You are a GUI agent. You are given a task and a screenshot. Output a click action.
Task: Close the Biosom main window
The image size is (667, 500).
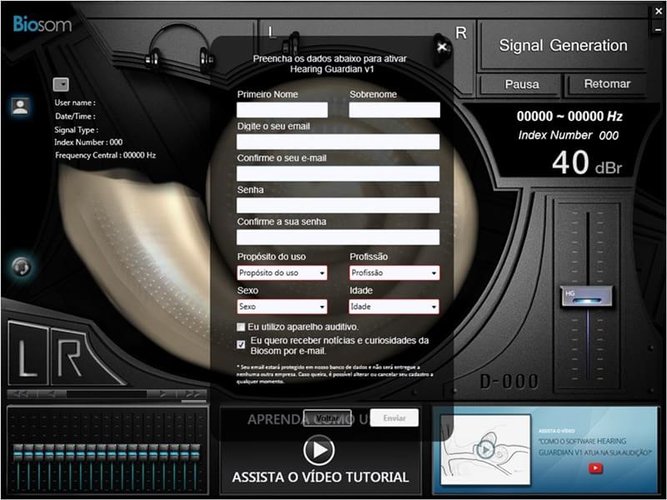click(x=658, y=11)
